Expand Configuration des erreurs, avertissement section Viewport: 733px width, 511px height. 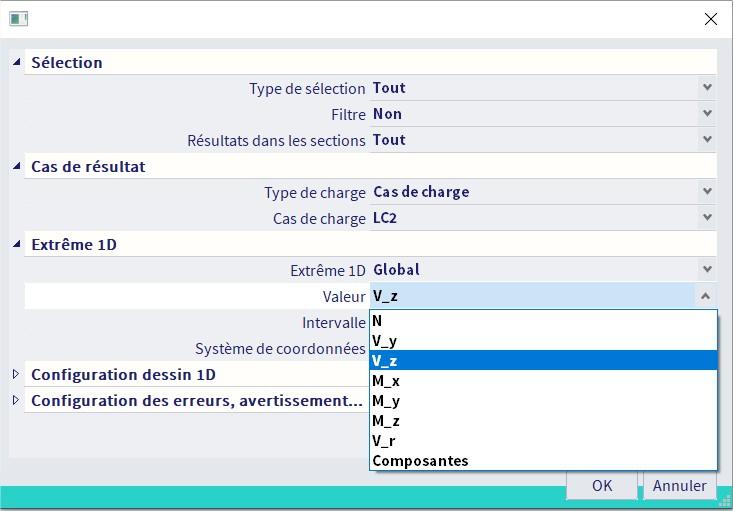[x=16, y=400]
